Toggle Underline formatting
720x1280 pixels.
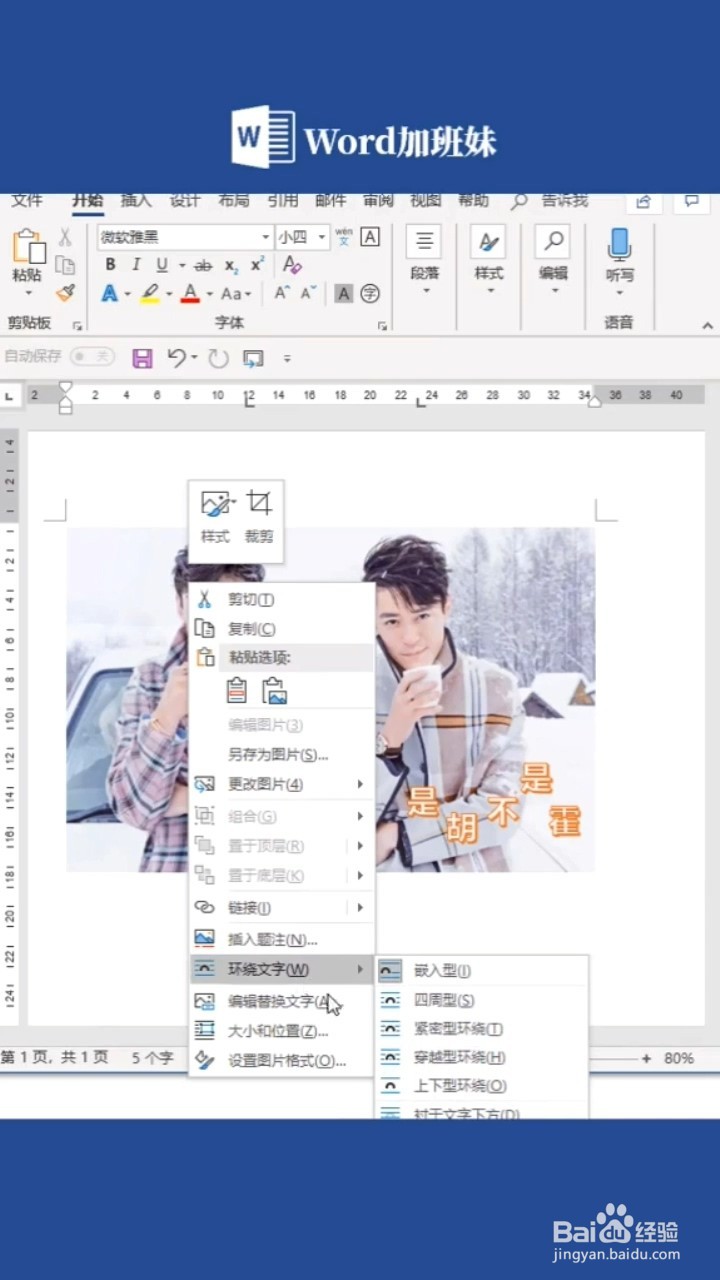tap(161, 265)
